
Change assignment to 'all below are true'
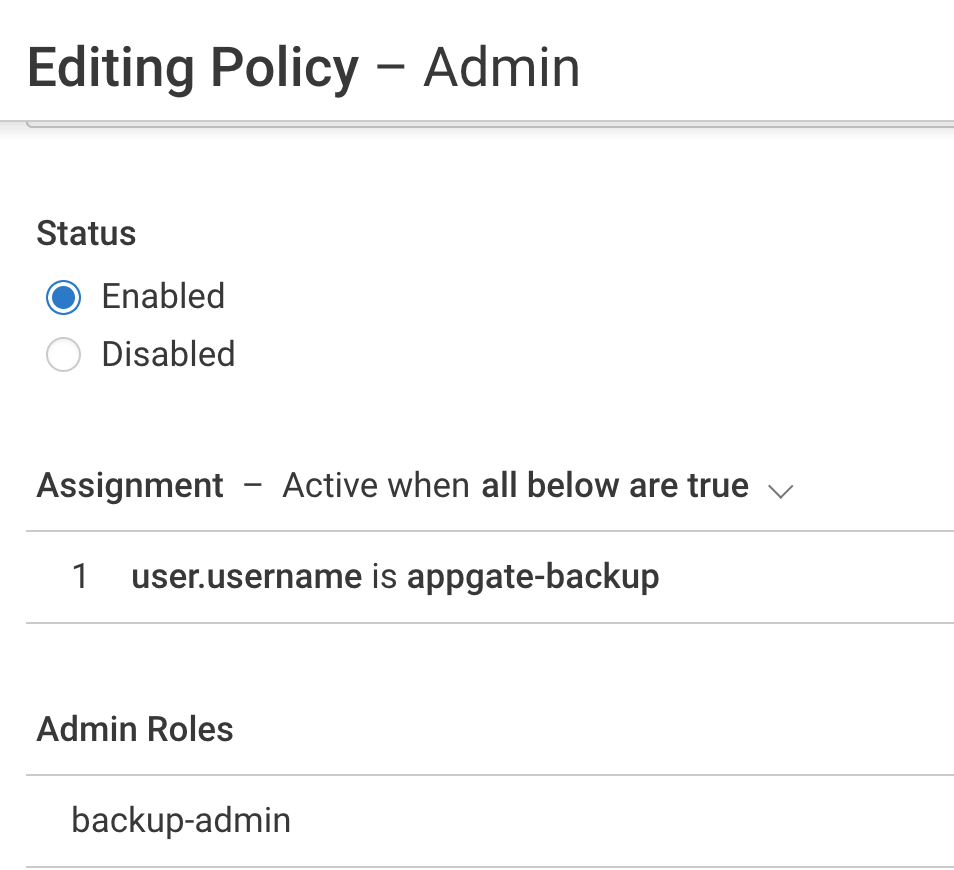point(614,485)
